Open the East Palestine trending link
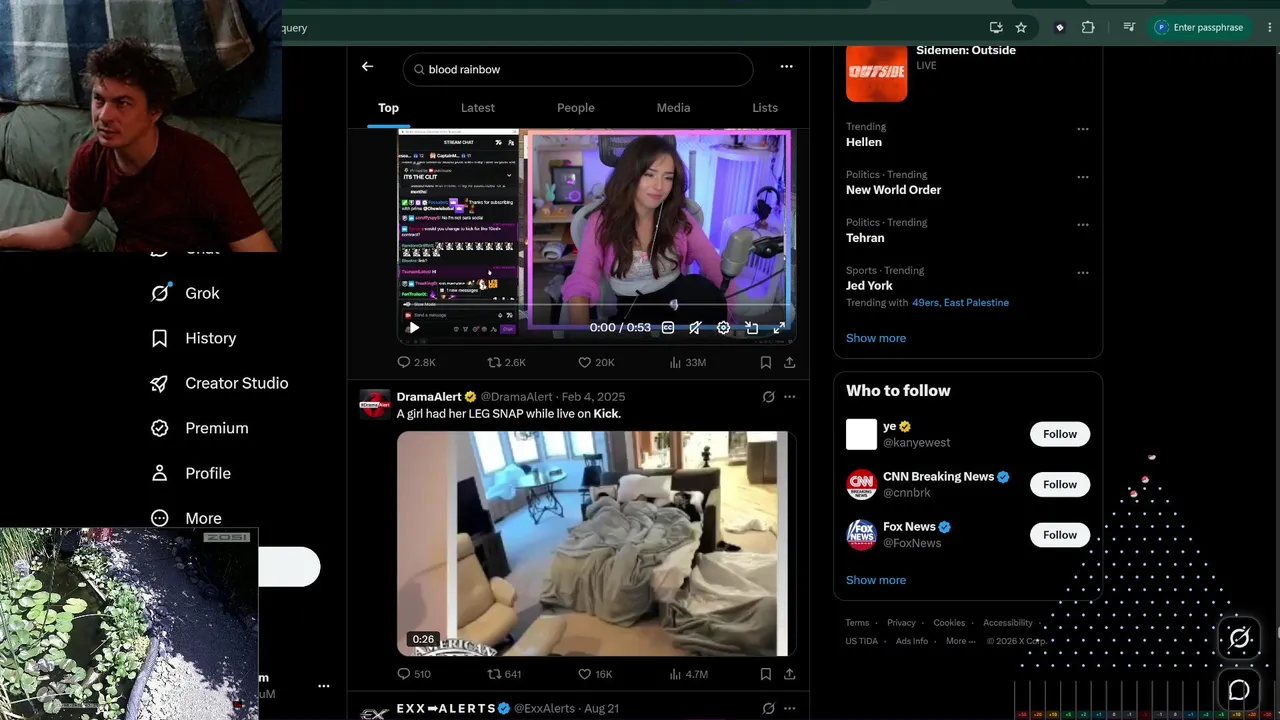The height and width of the screenshot is (720, 1280). [x=976, y=303]
